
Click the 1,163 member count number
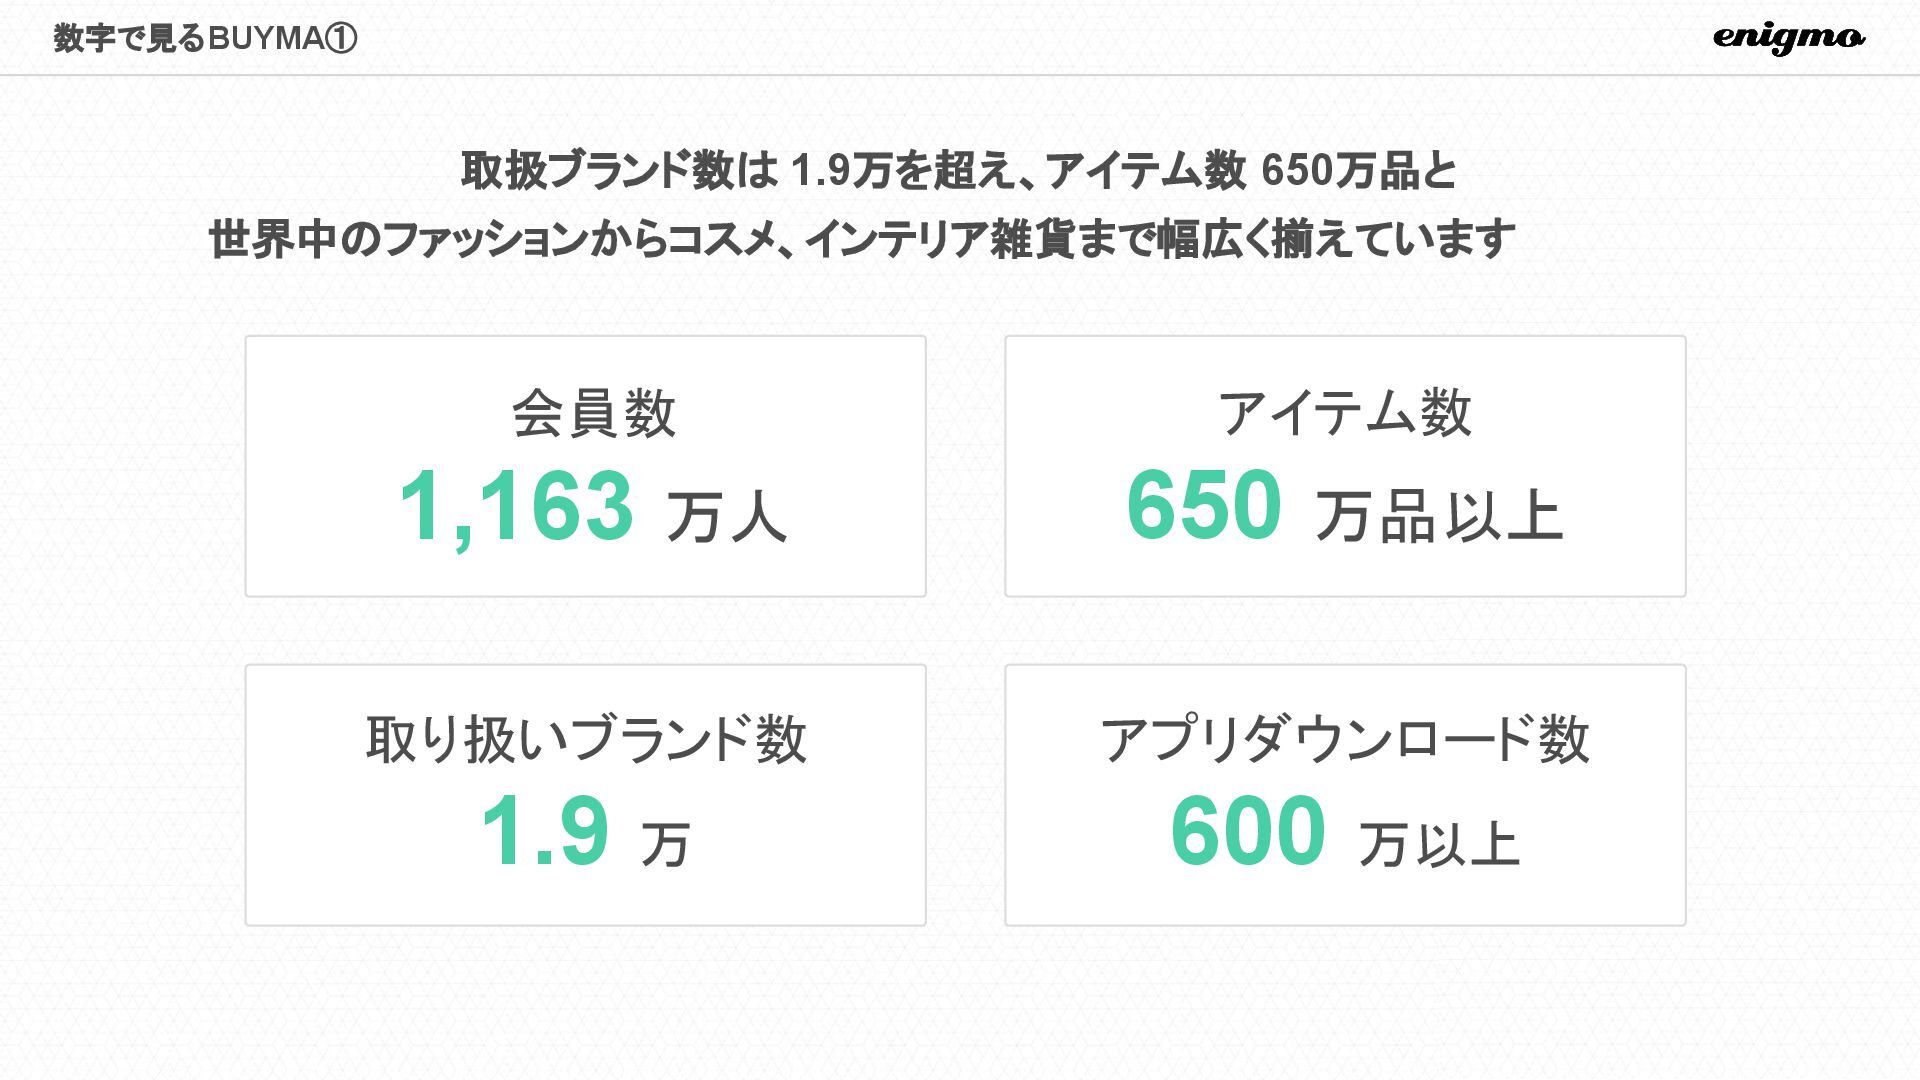(x=516, y=507)
